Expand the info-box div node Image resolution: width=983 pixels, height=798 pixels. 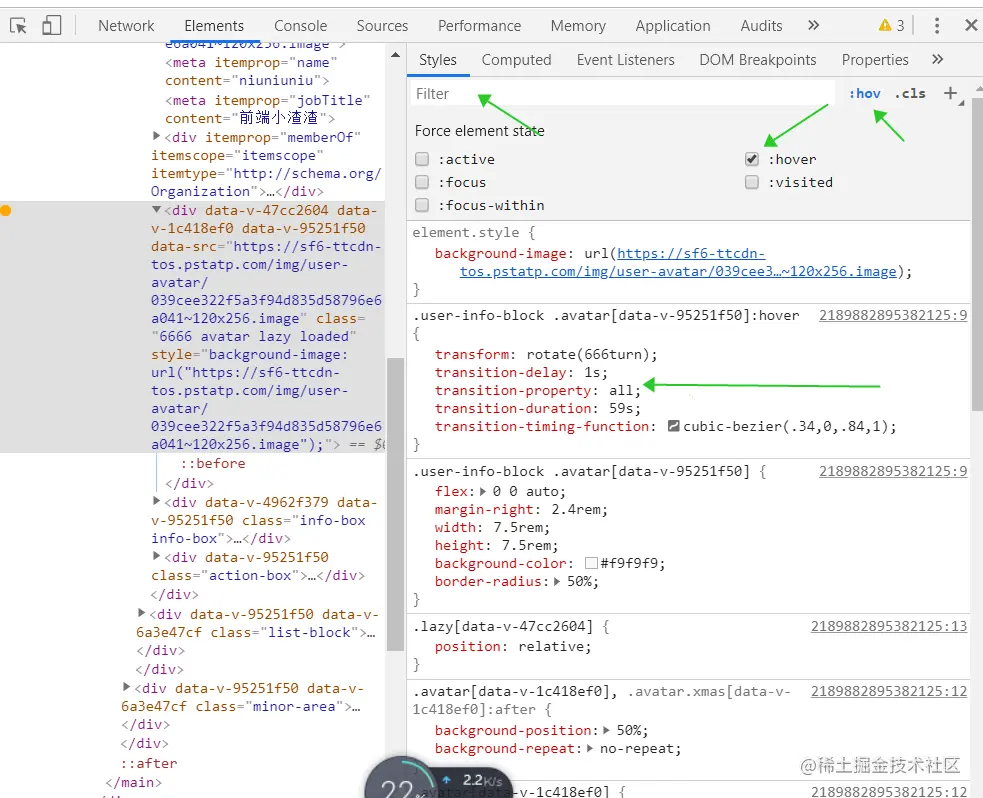157,501
